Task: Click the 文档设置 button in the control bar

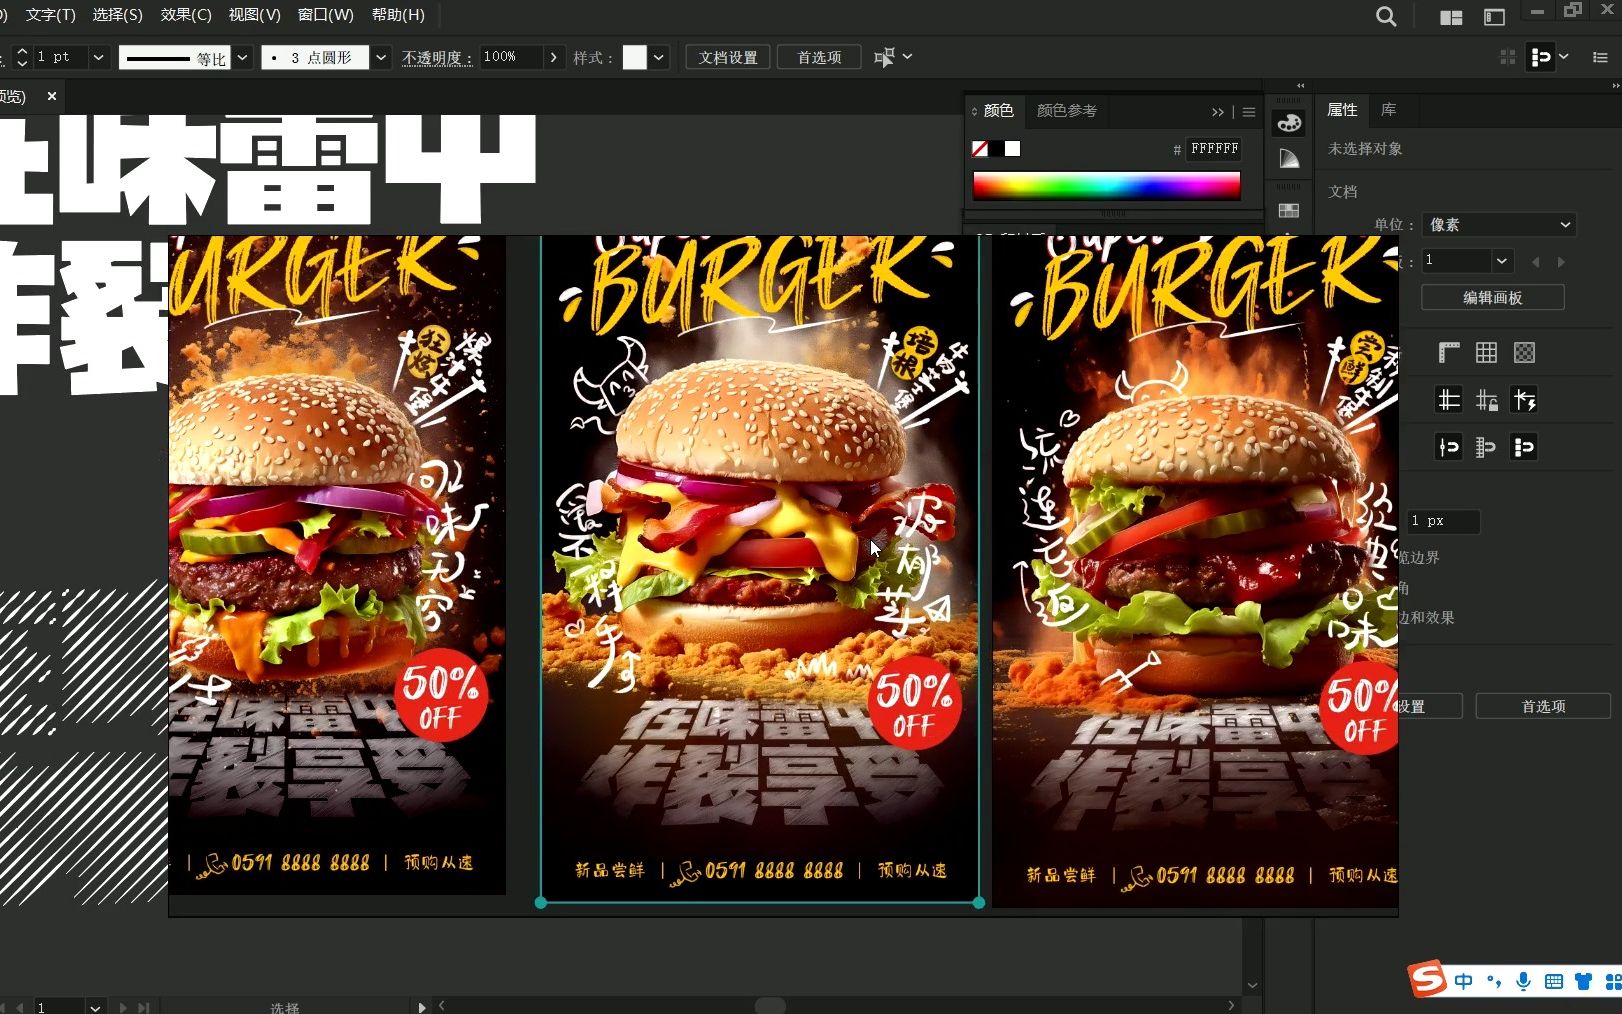Action: 728,57
